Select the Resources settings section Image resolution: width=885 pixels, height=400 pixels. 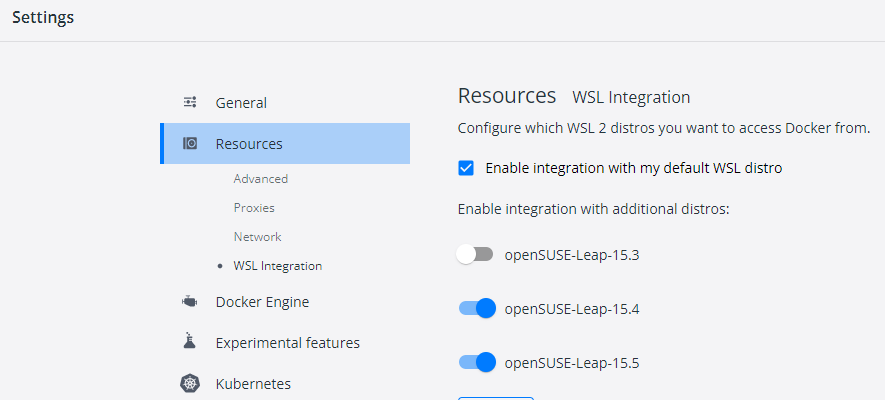[x=285, y=143]
